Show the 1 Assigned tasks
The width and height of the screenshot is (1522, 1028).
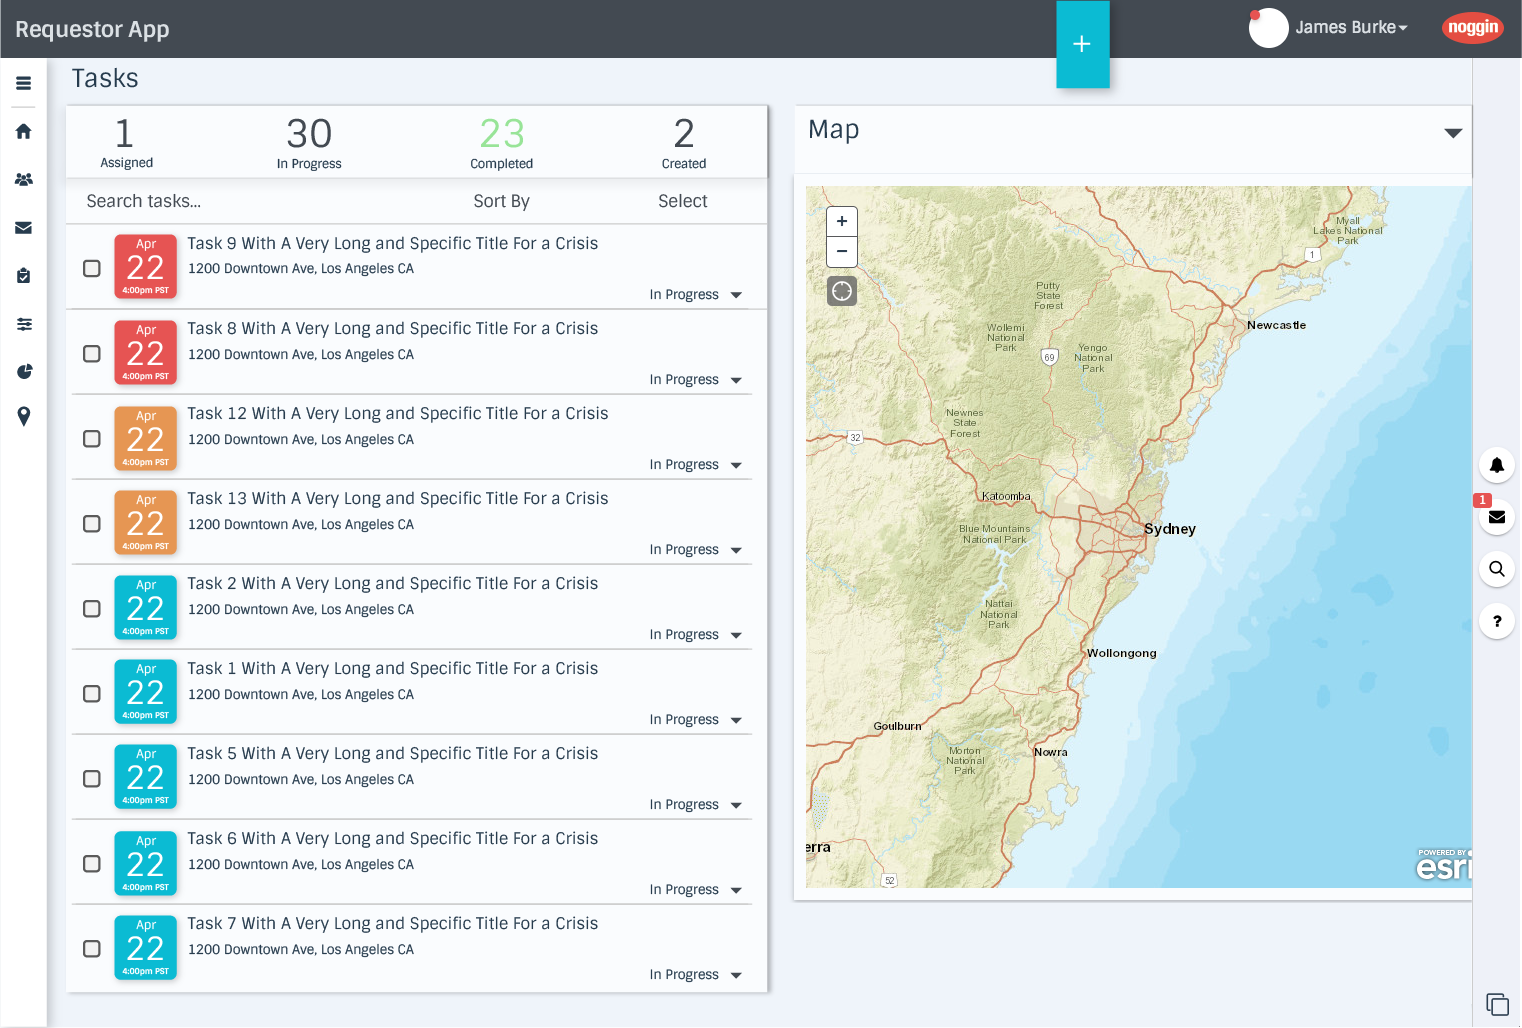[126, 142]
